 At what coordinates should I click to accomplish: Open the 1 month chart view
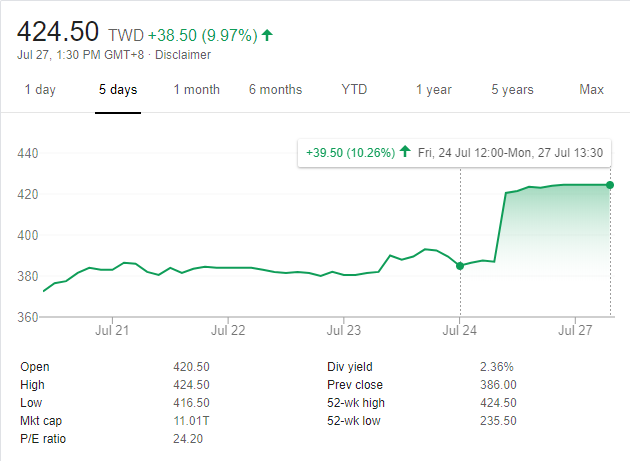point(196,90)
